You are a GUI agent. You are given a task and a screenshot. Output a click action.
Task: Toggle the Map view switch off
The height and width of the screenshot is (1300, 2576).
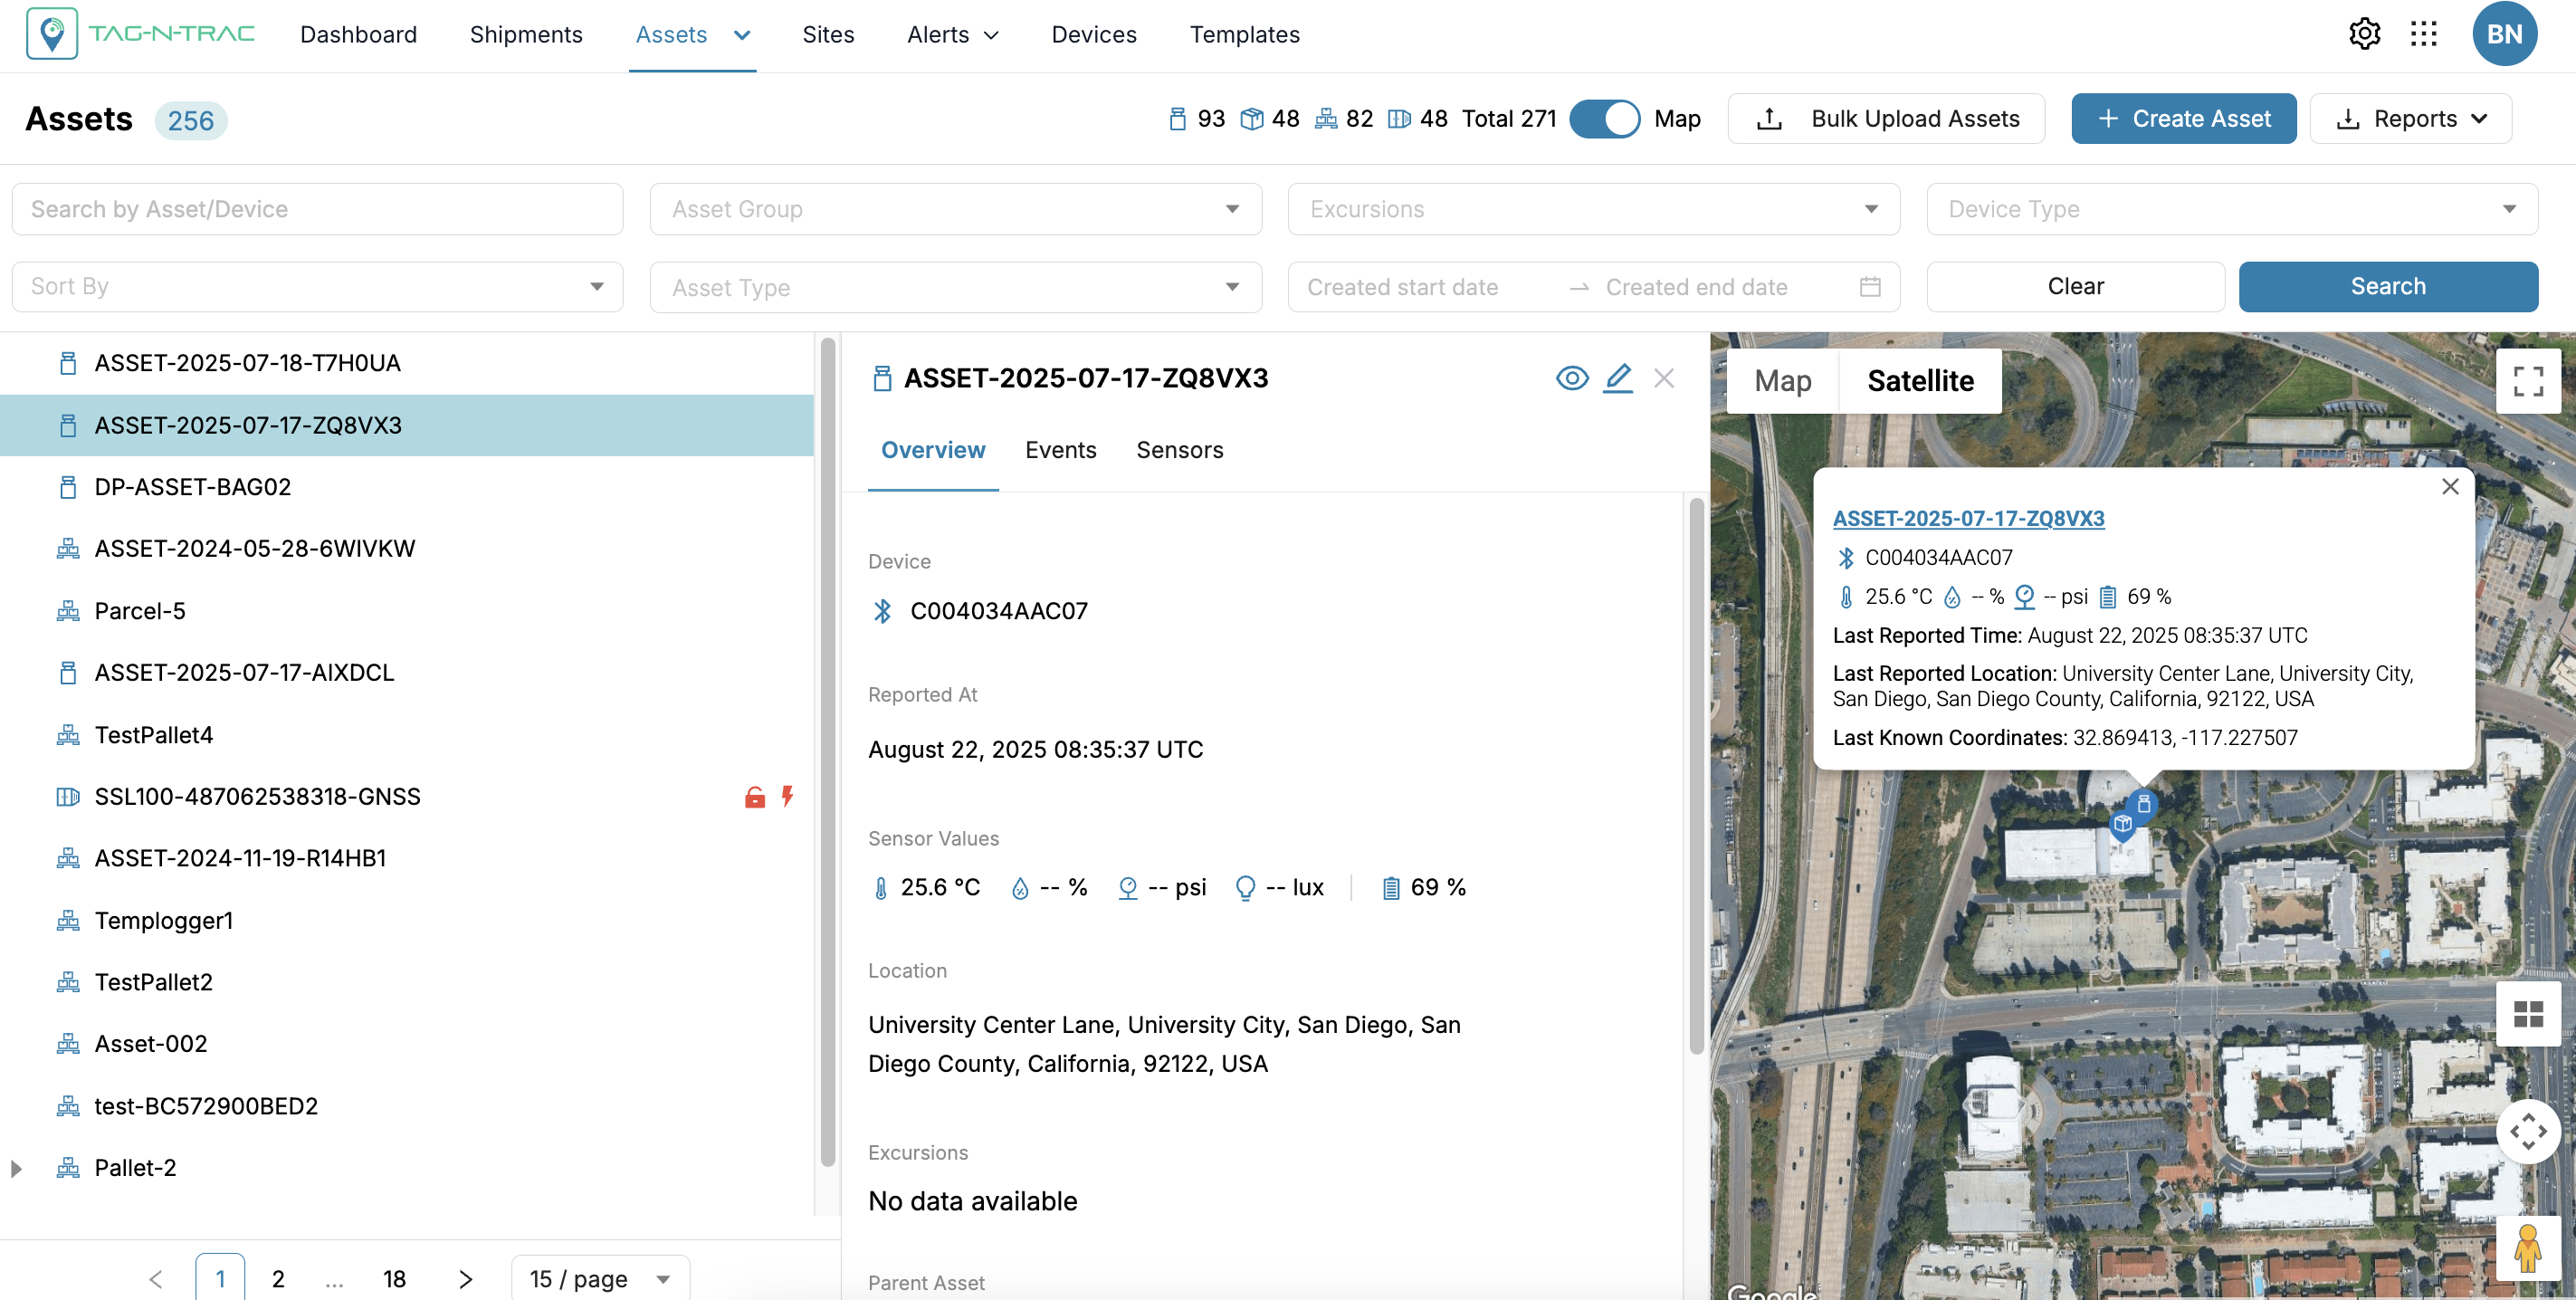click(x=1604, y=119)
